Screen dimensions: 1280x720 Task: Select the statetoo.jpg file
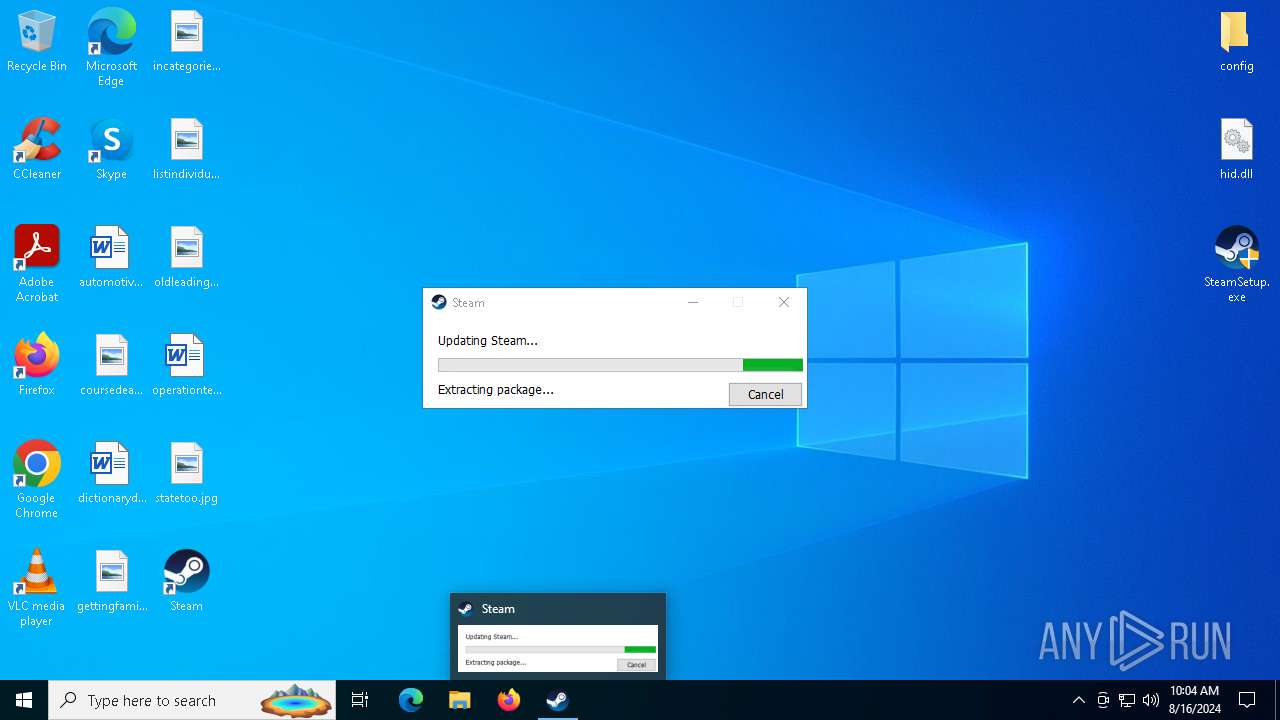tap(186, 474)
